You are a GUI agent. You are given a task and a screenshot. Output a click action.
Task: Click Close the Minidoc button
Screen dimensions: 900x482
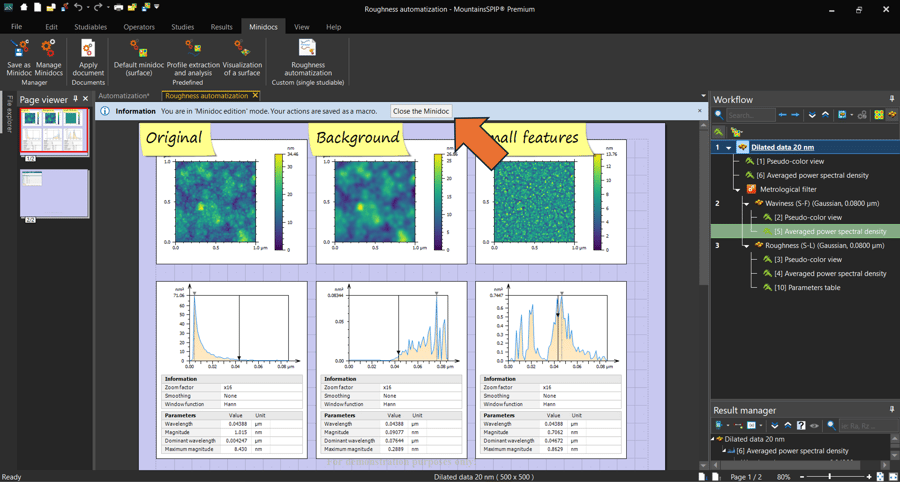(421, 111)
